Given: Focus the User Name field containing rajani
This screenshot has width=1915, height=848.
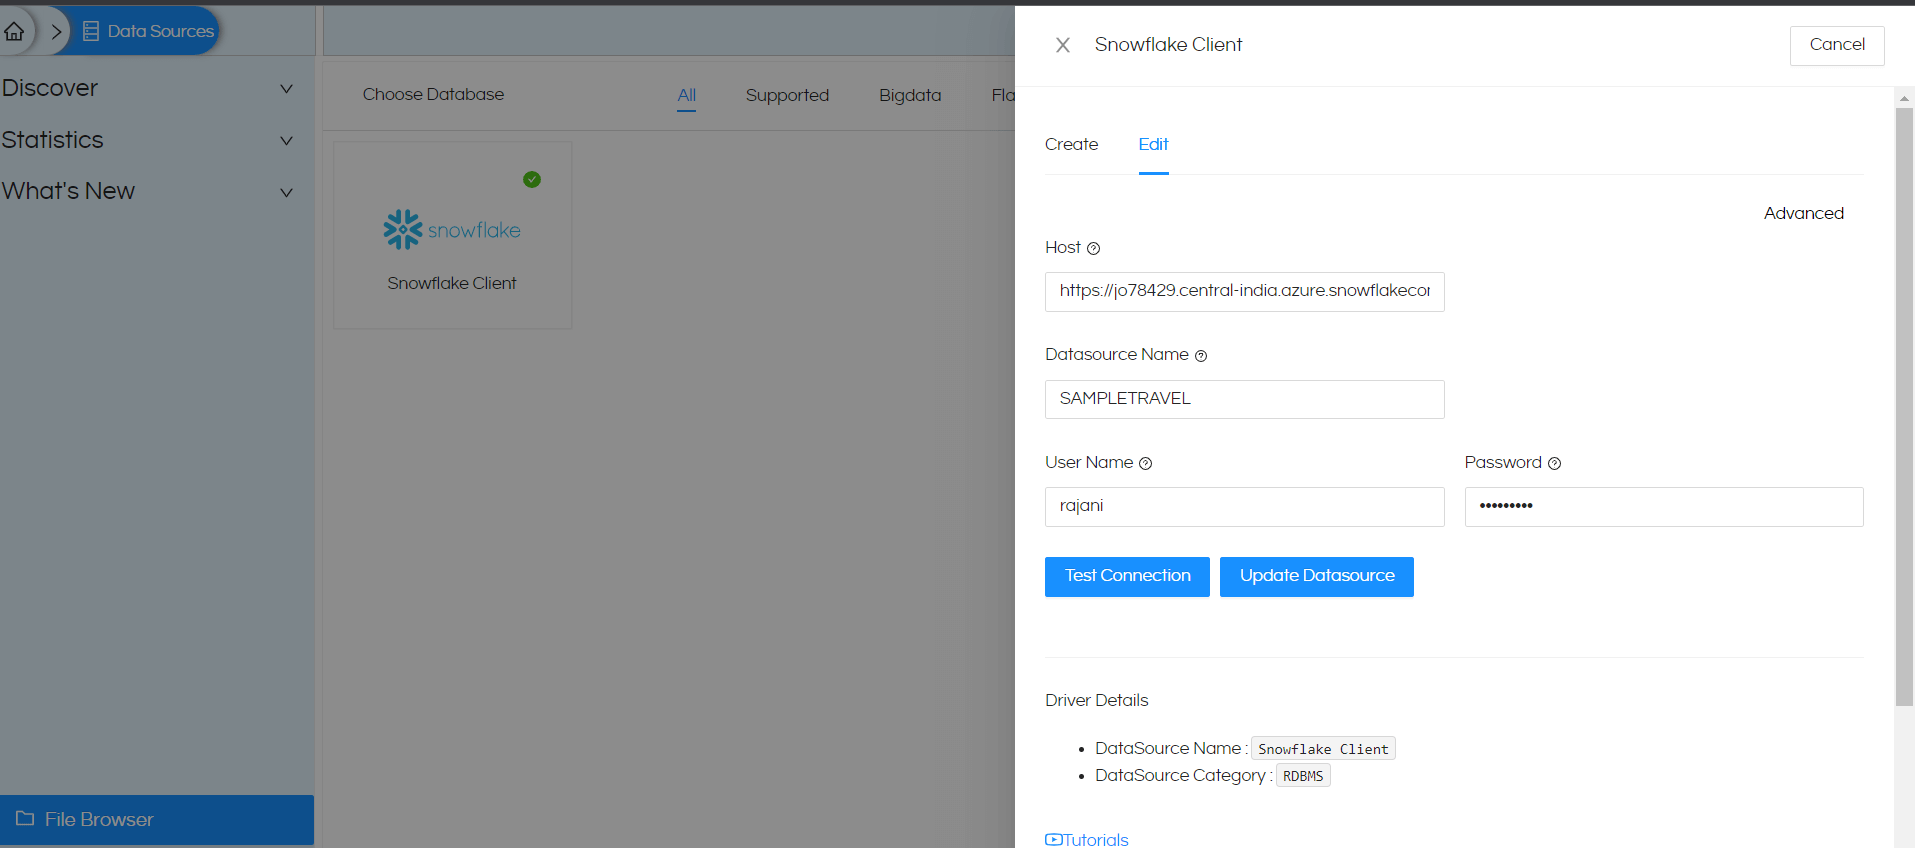Looking at the screenshot, I should pos(1244,507).
